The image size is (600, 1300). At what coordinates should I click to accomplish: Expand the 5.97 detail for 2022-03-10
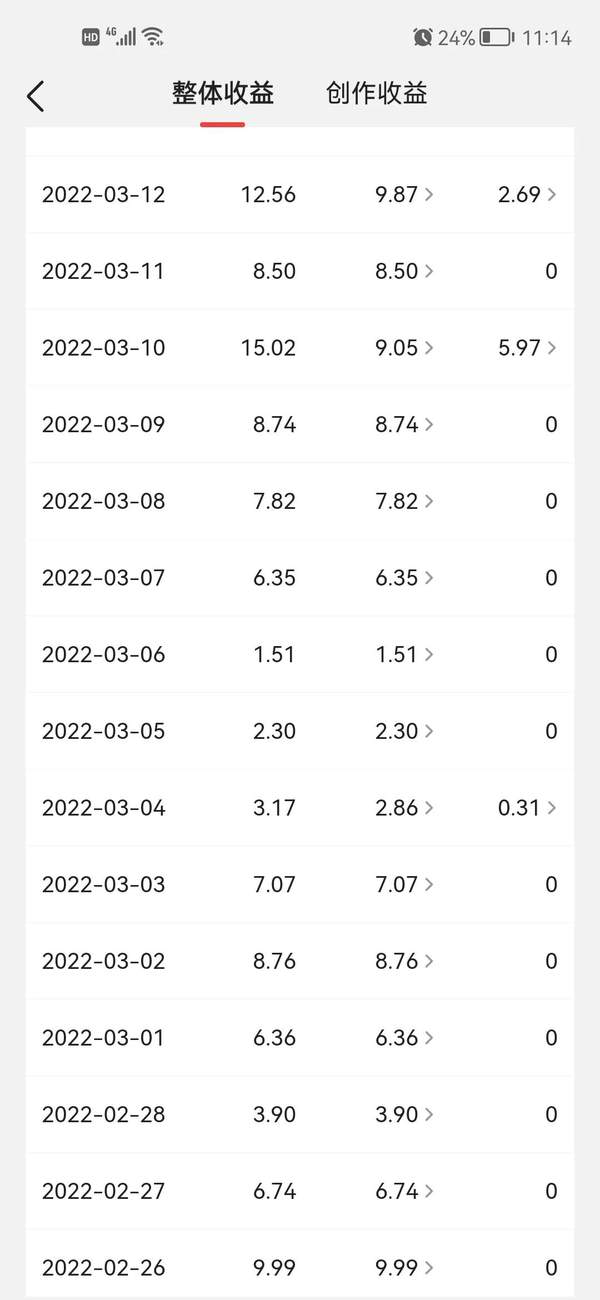(x=527, y=348)
